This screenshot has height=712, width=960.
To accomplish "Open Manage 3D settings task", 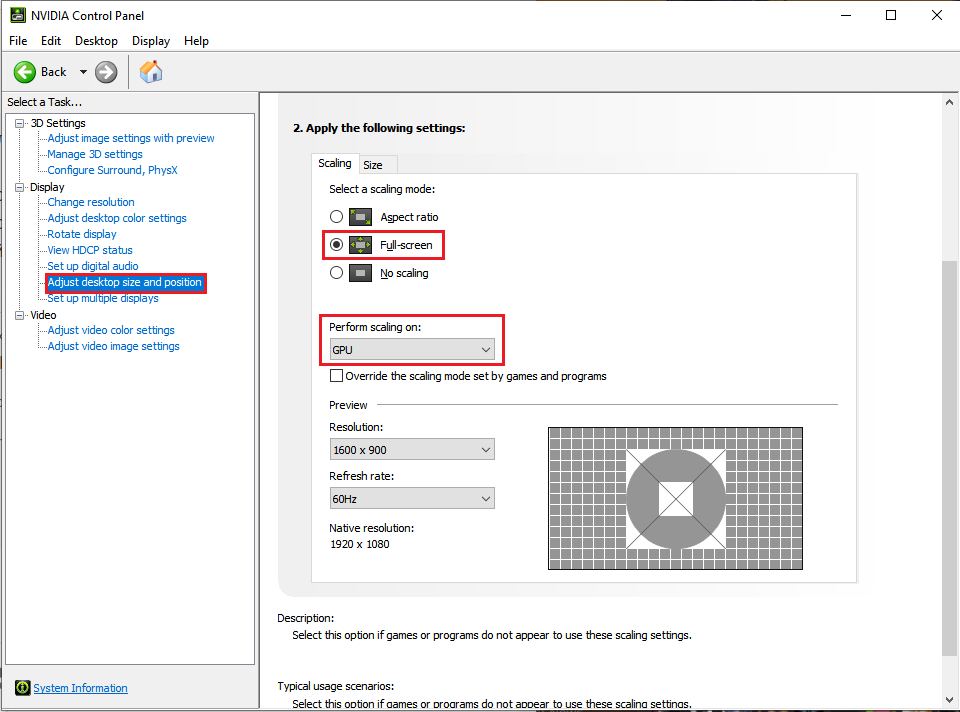I will click(95, 154).
